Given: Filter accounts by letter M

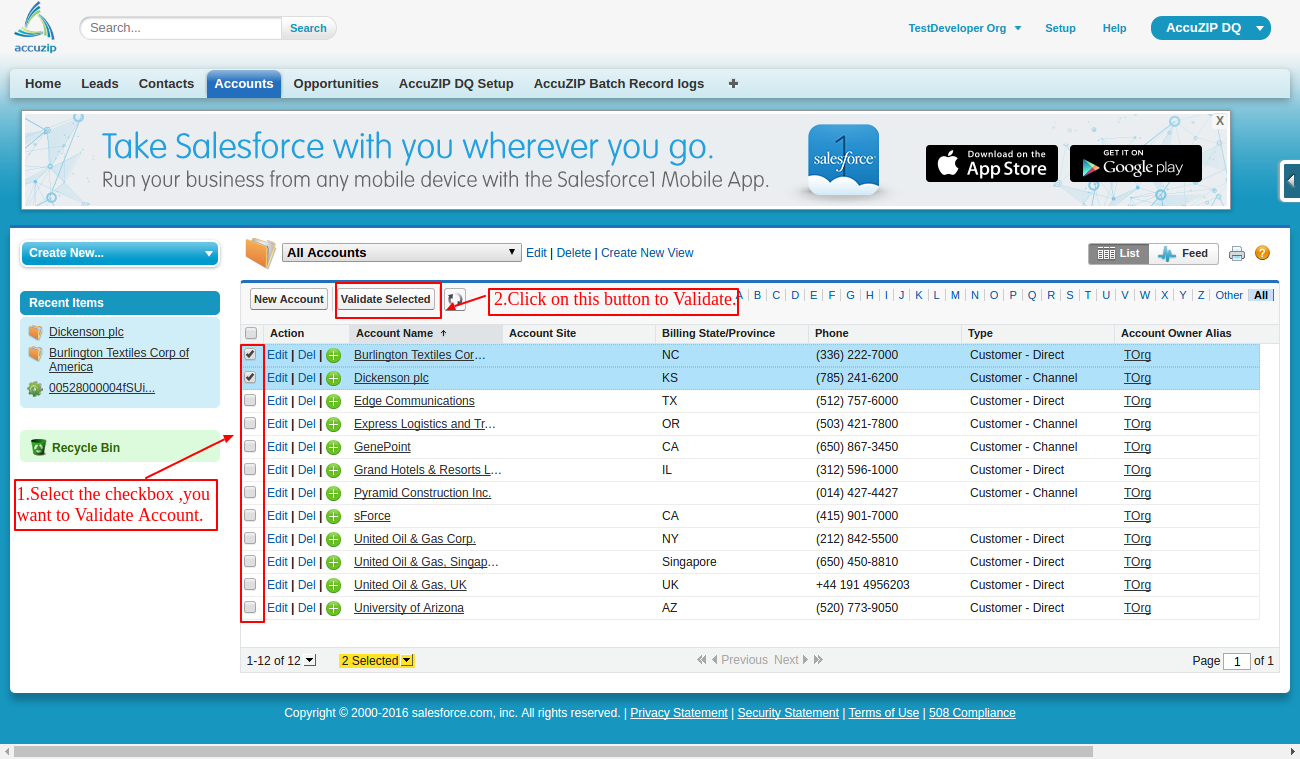Looking at the screenshot, I should click(955, 295).
